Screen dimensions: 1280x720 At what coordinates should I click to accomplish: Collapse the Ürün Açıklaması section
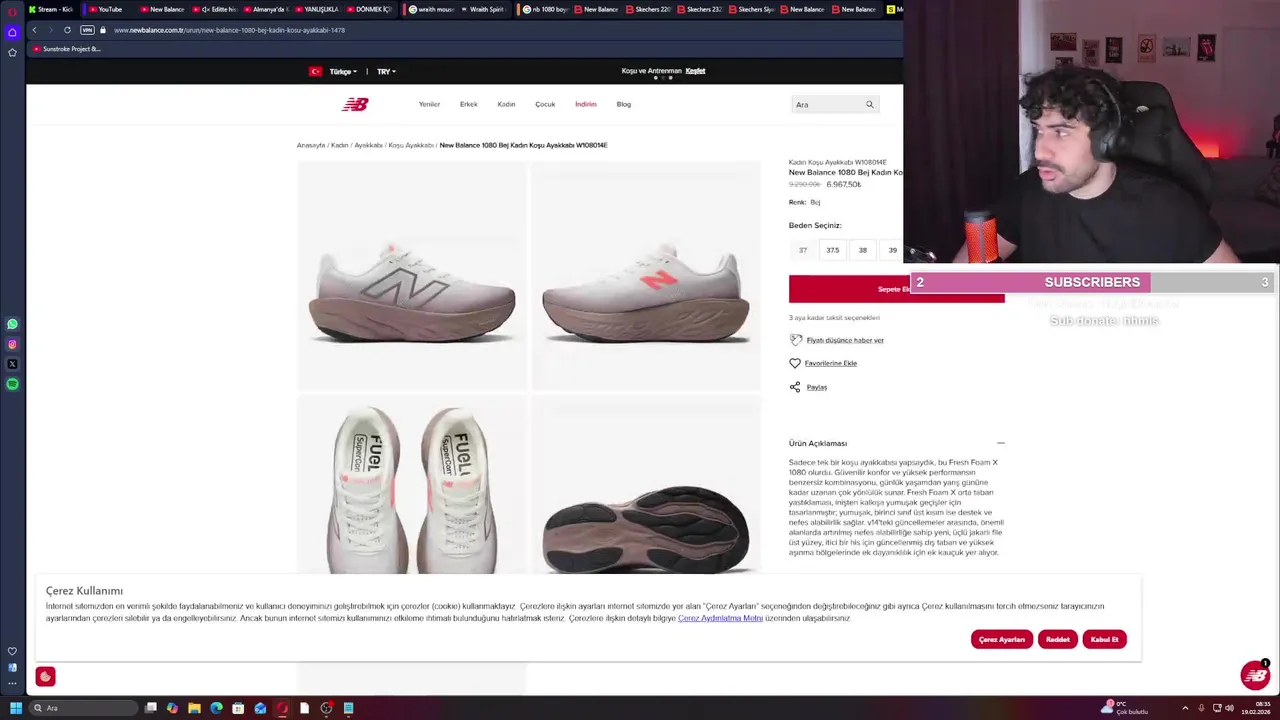pos(1000,443)
